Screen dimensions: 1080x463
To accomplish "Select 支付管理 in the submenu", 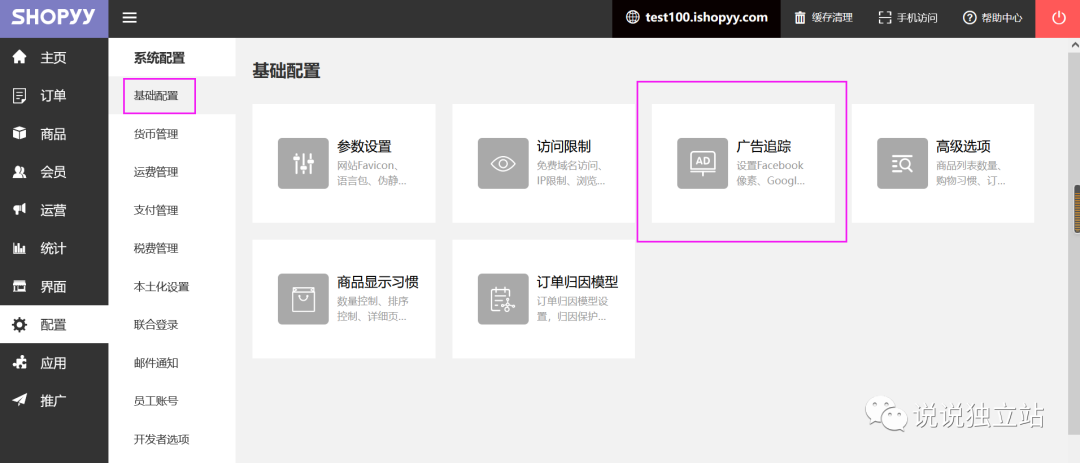I will 156,210.
